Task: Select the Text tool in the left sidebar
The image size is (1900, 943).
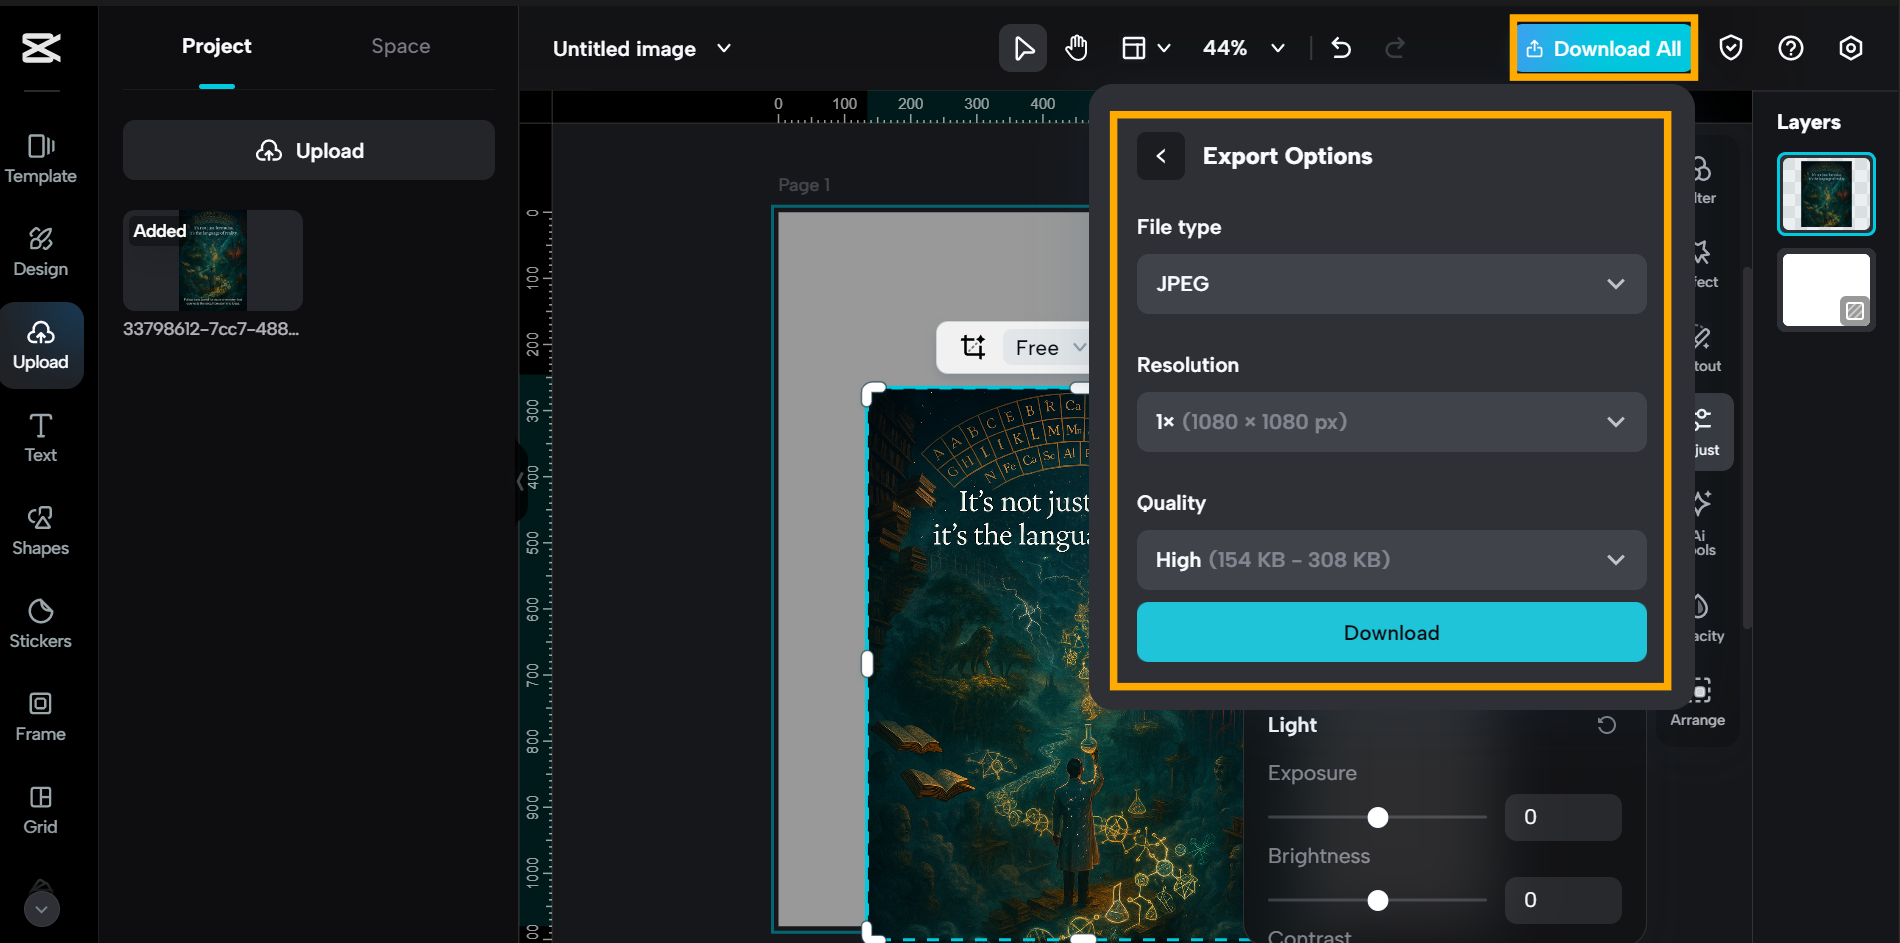Action: point(40,437)
